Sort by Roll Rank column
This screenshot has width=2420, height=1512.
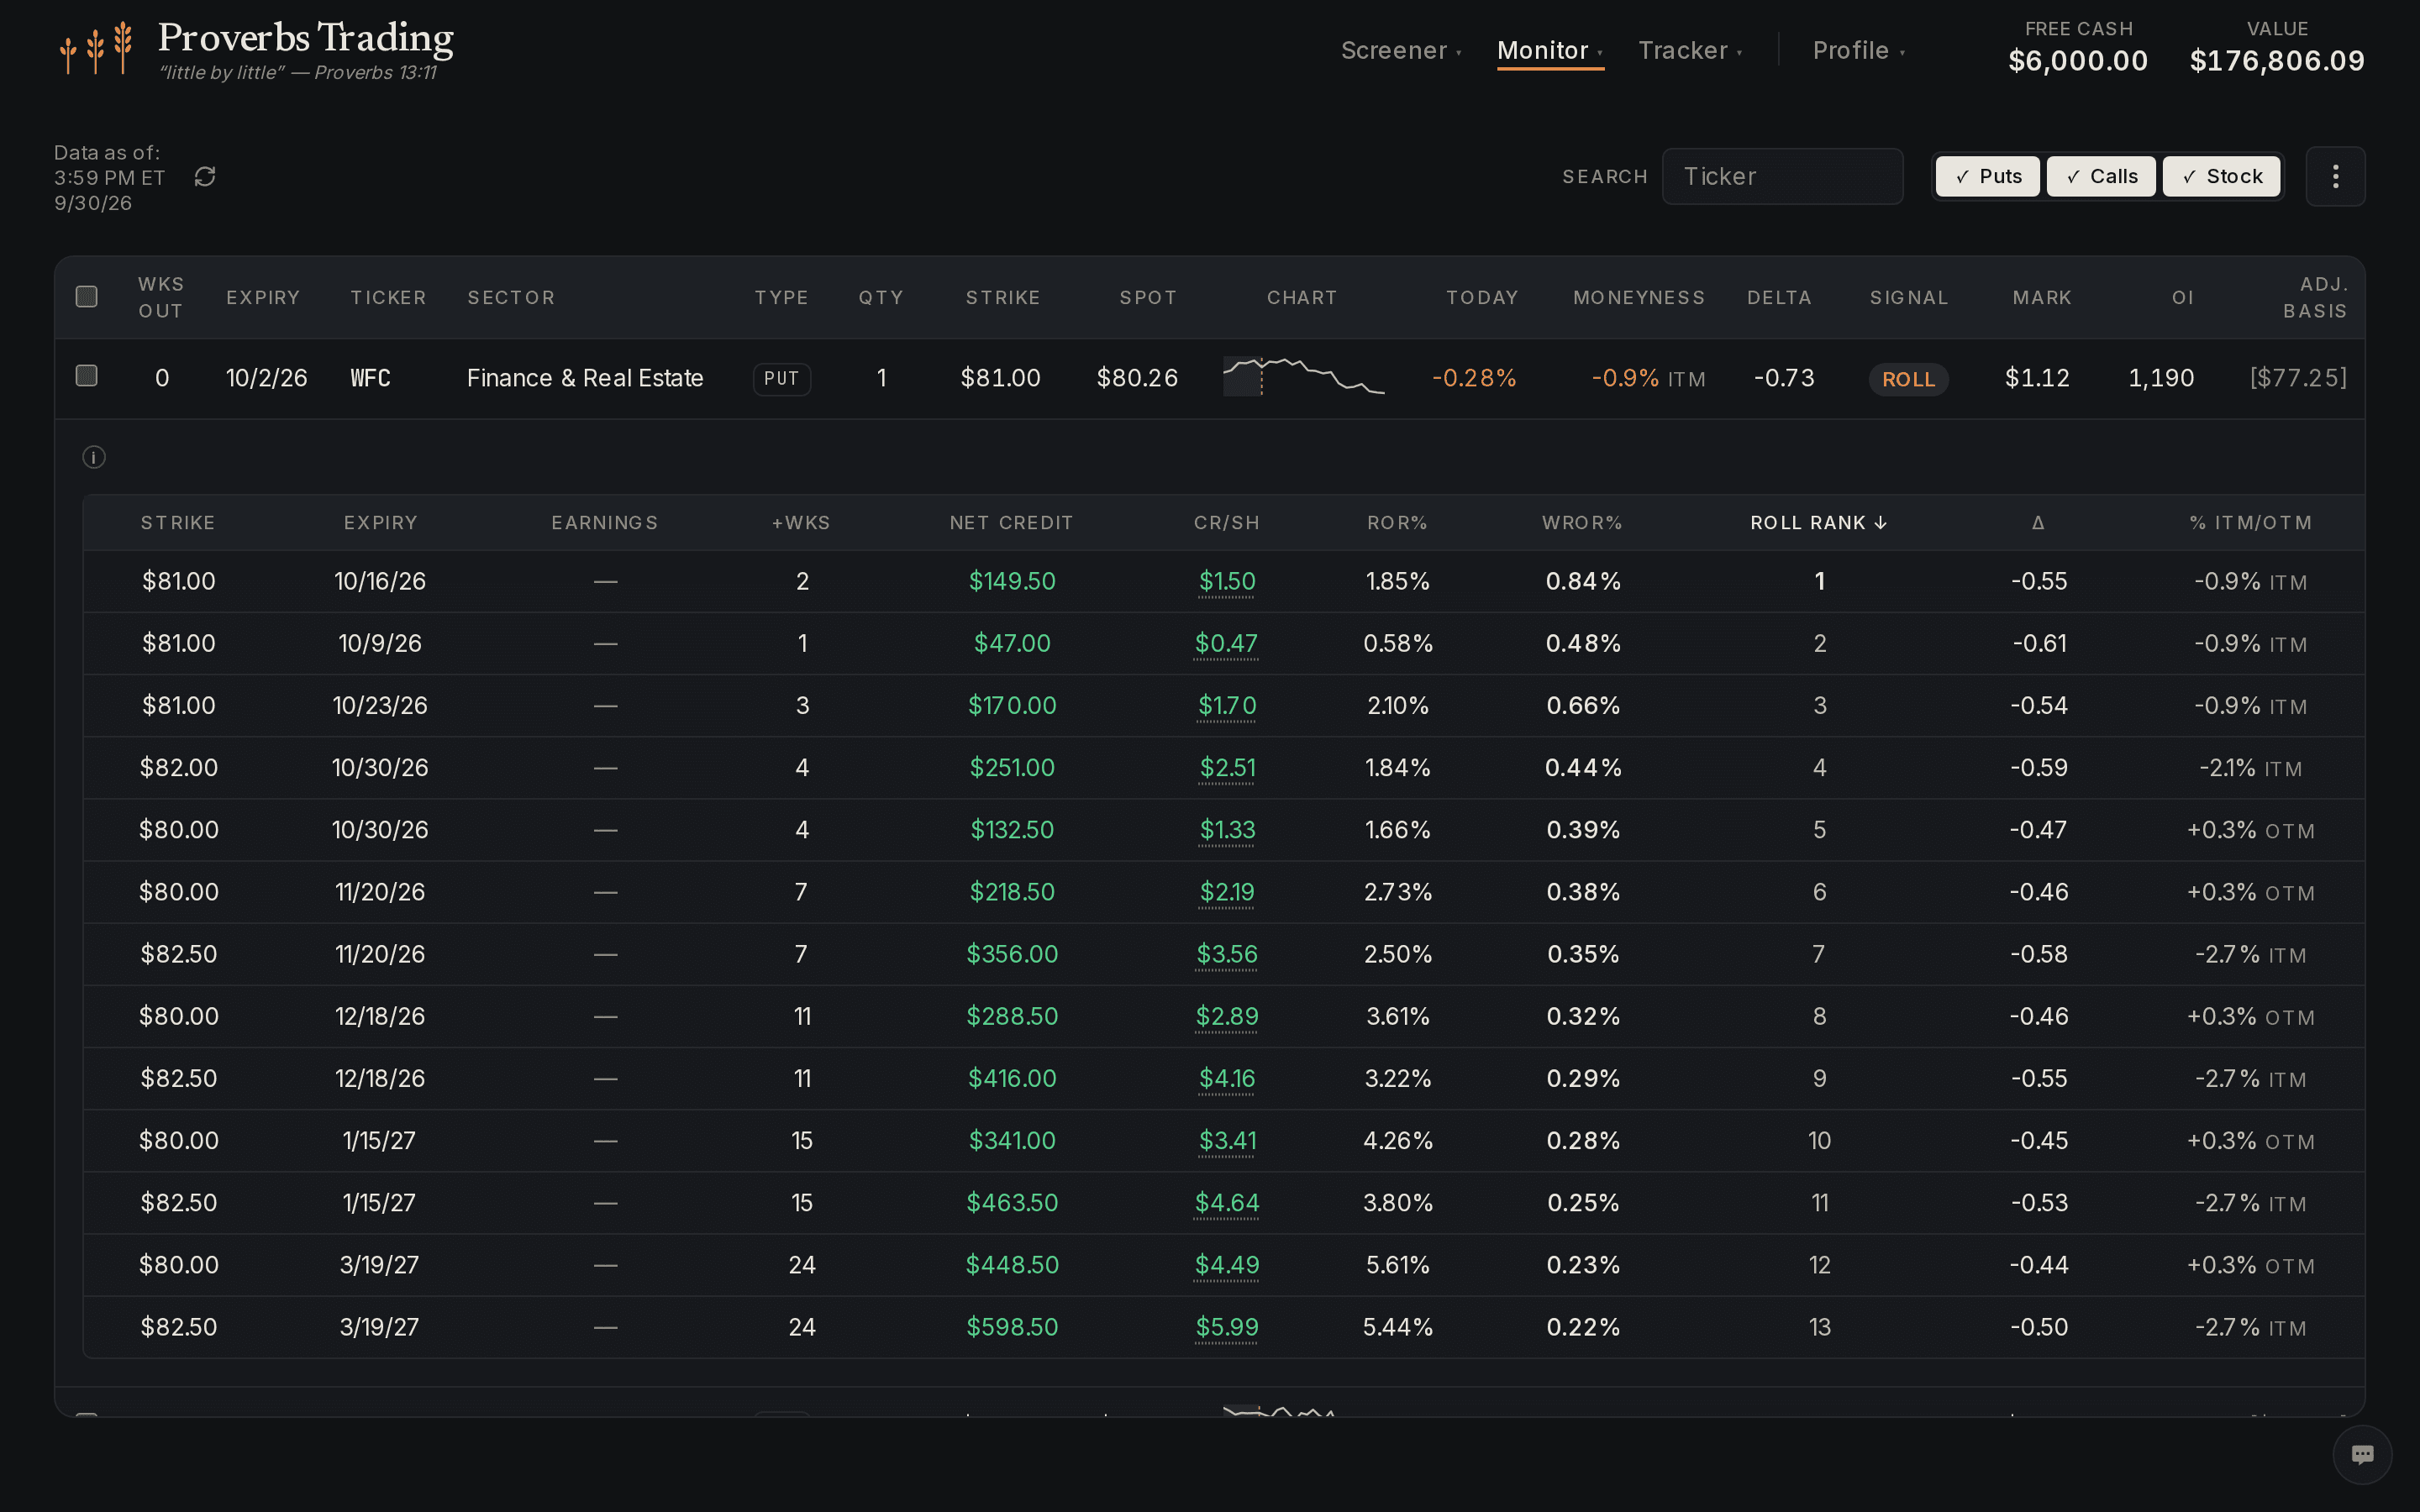point(1819,523)
